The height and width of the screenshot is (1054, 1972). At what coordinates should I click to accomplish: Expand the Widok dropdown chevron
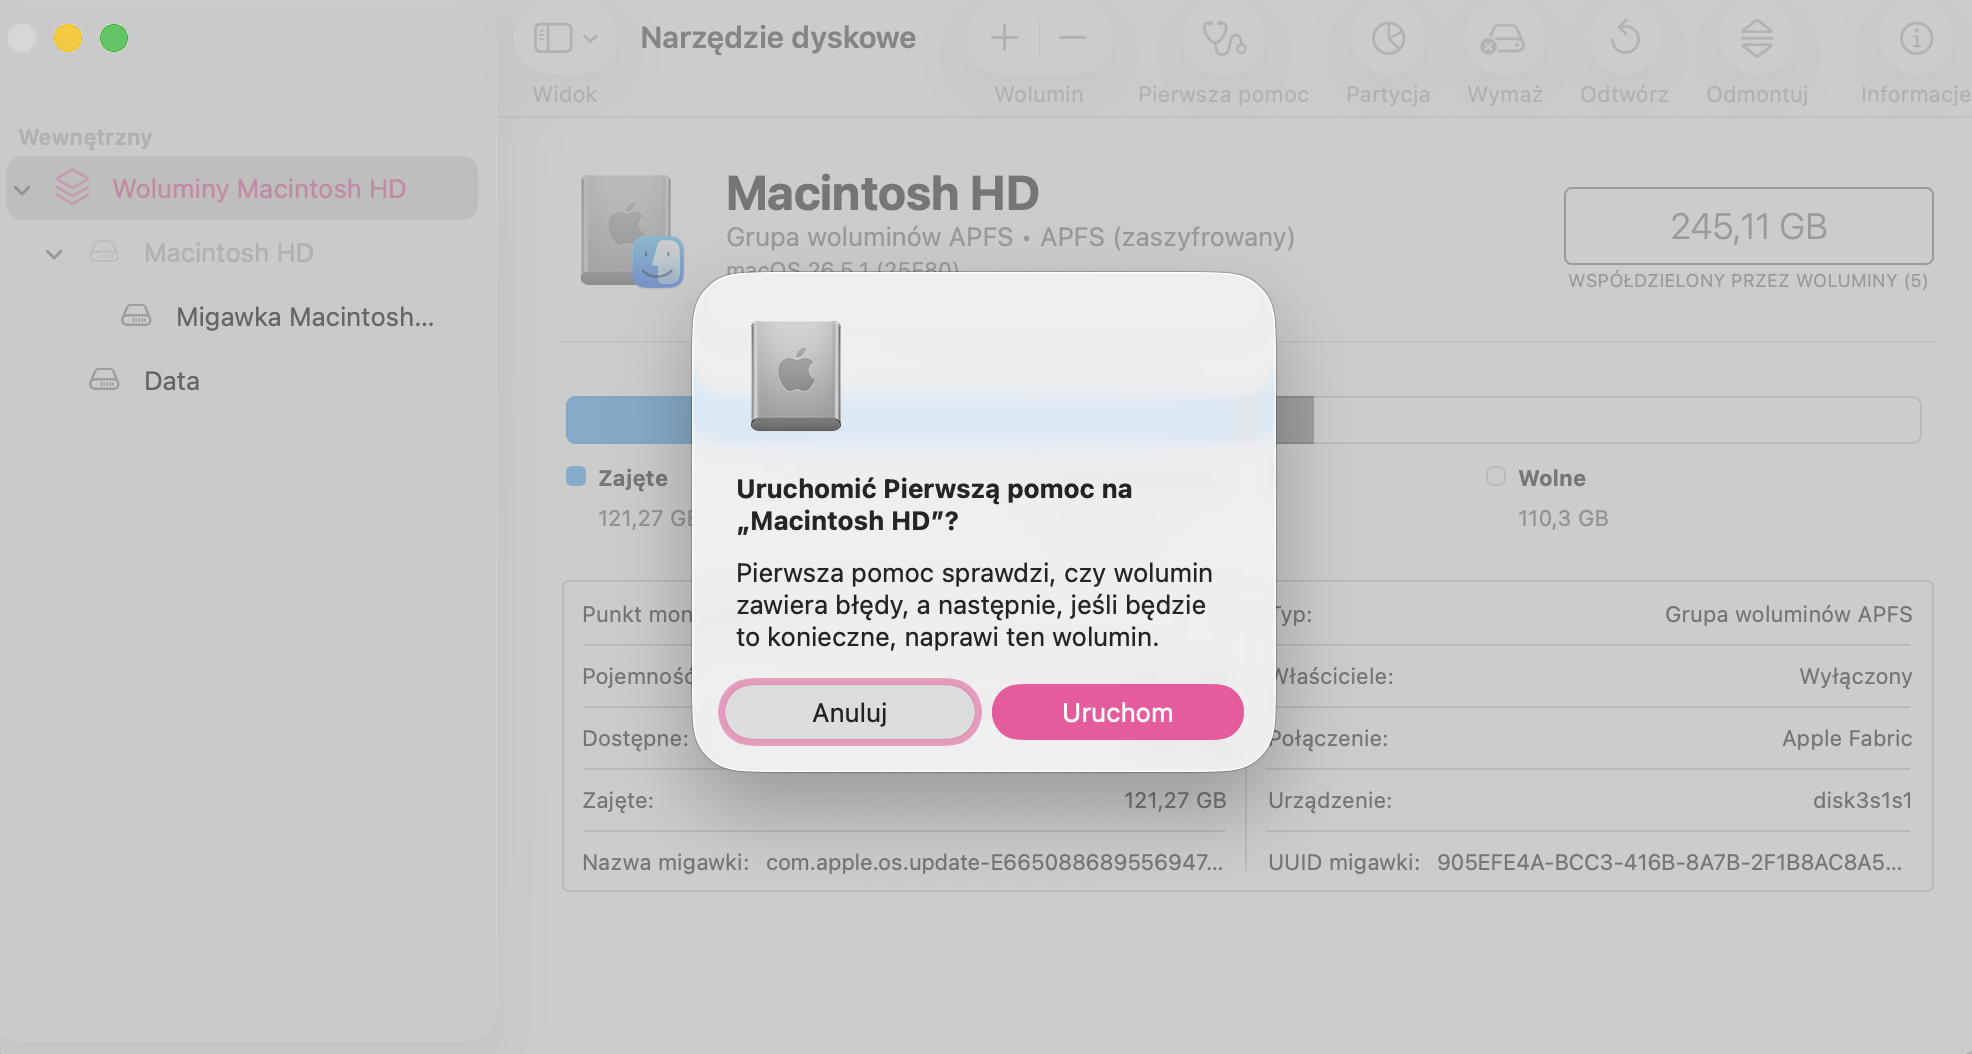pyautogui.click(x=591, y=39)
